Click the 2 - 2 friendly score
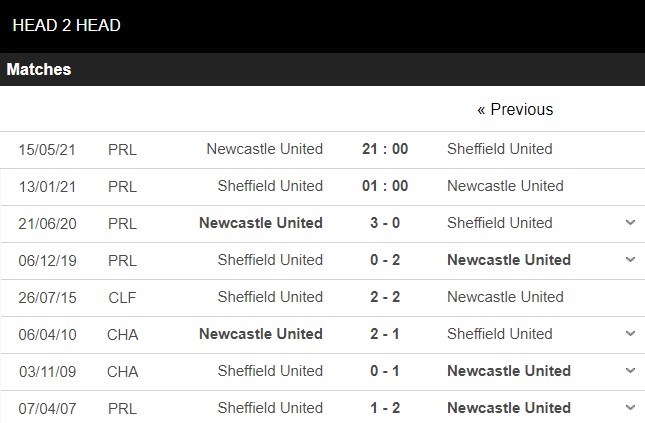This screenshot has height=423, width=645. click(385, 297)
